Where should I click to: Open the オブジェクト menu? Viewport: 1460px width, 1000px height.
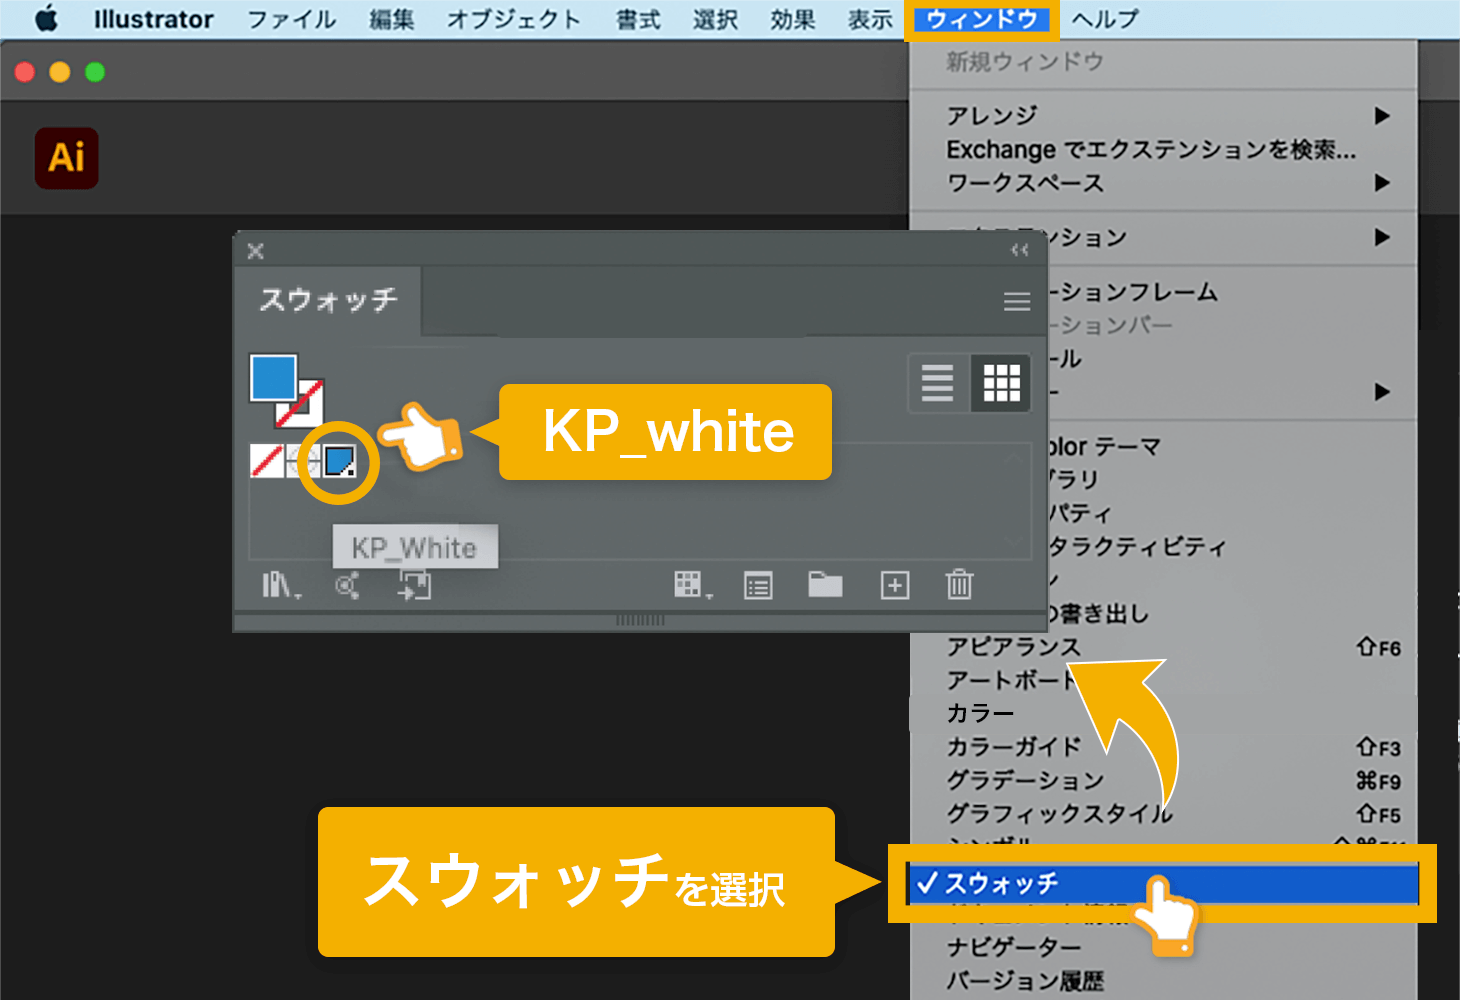[x=513, y=20]
